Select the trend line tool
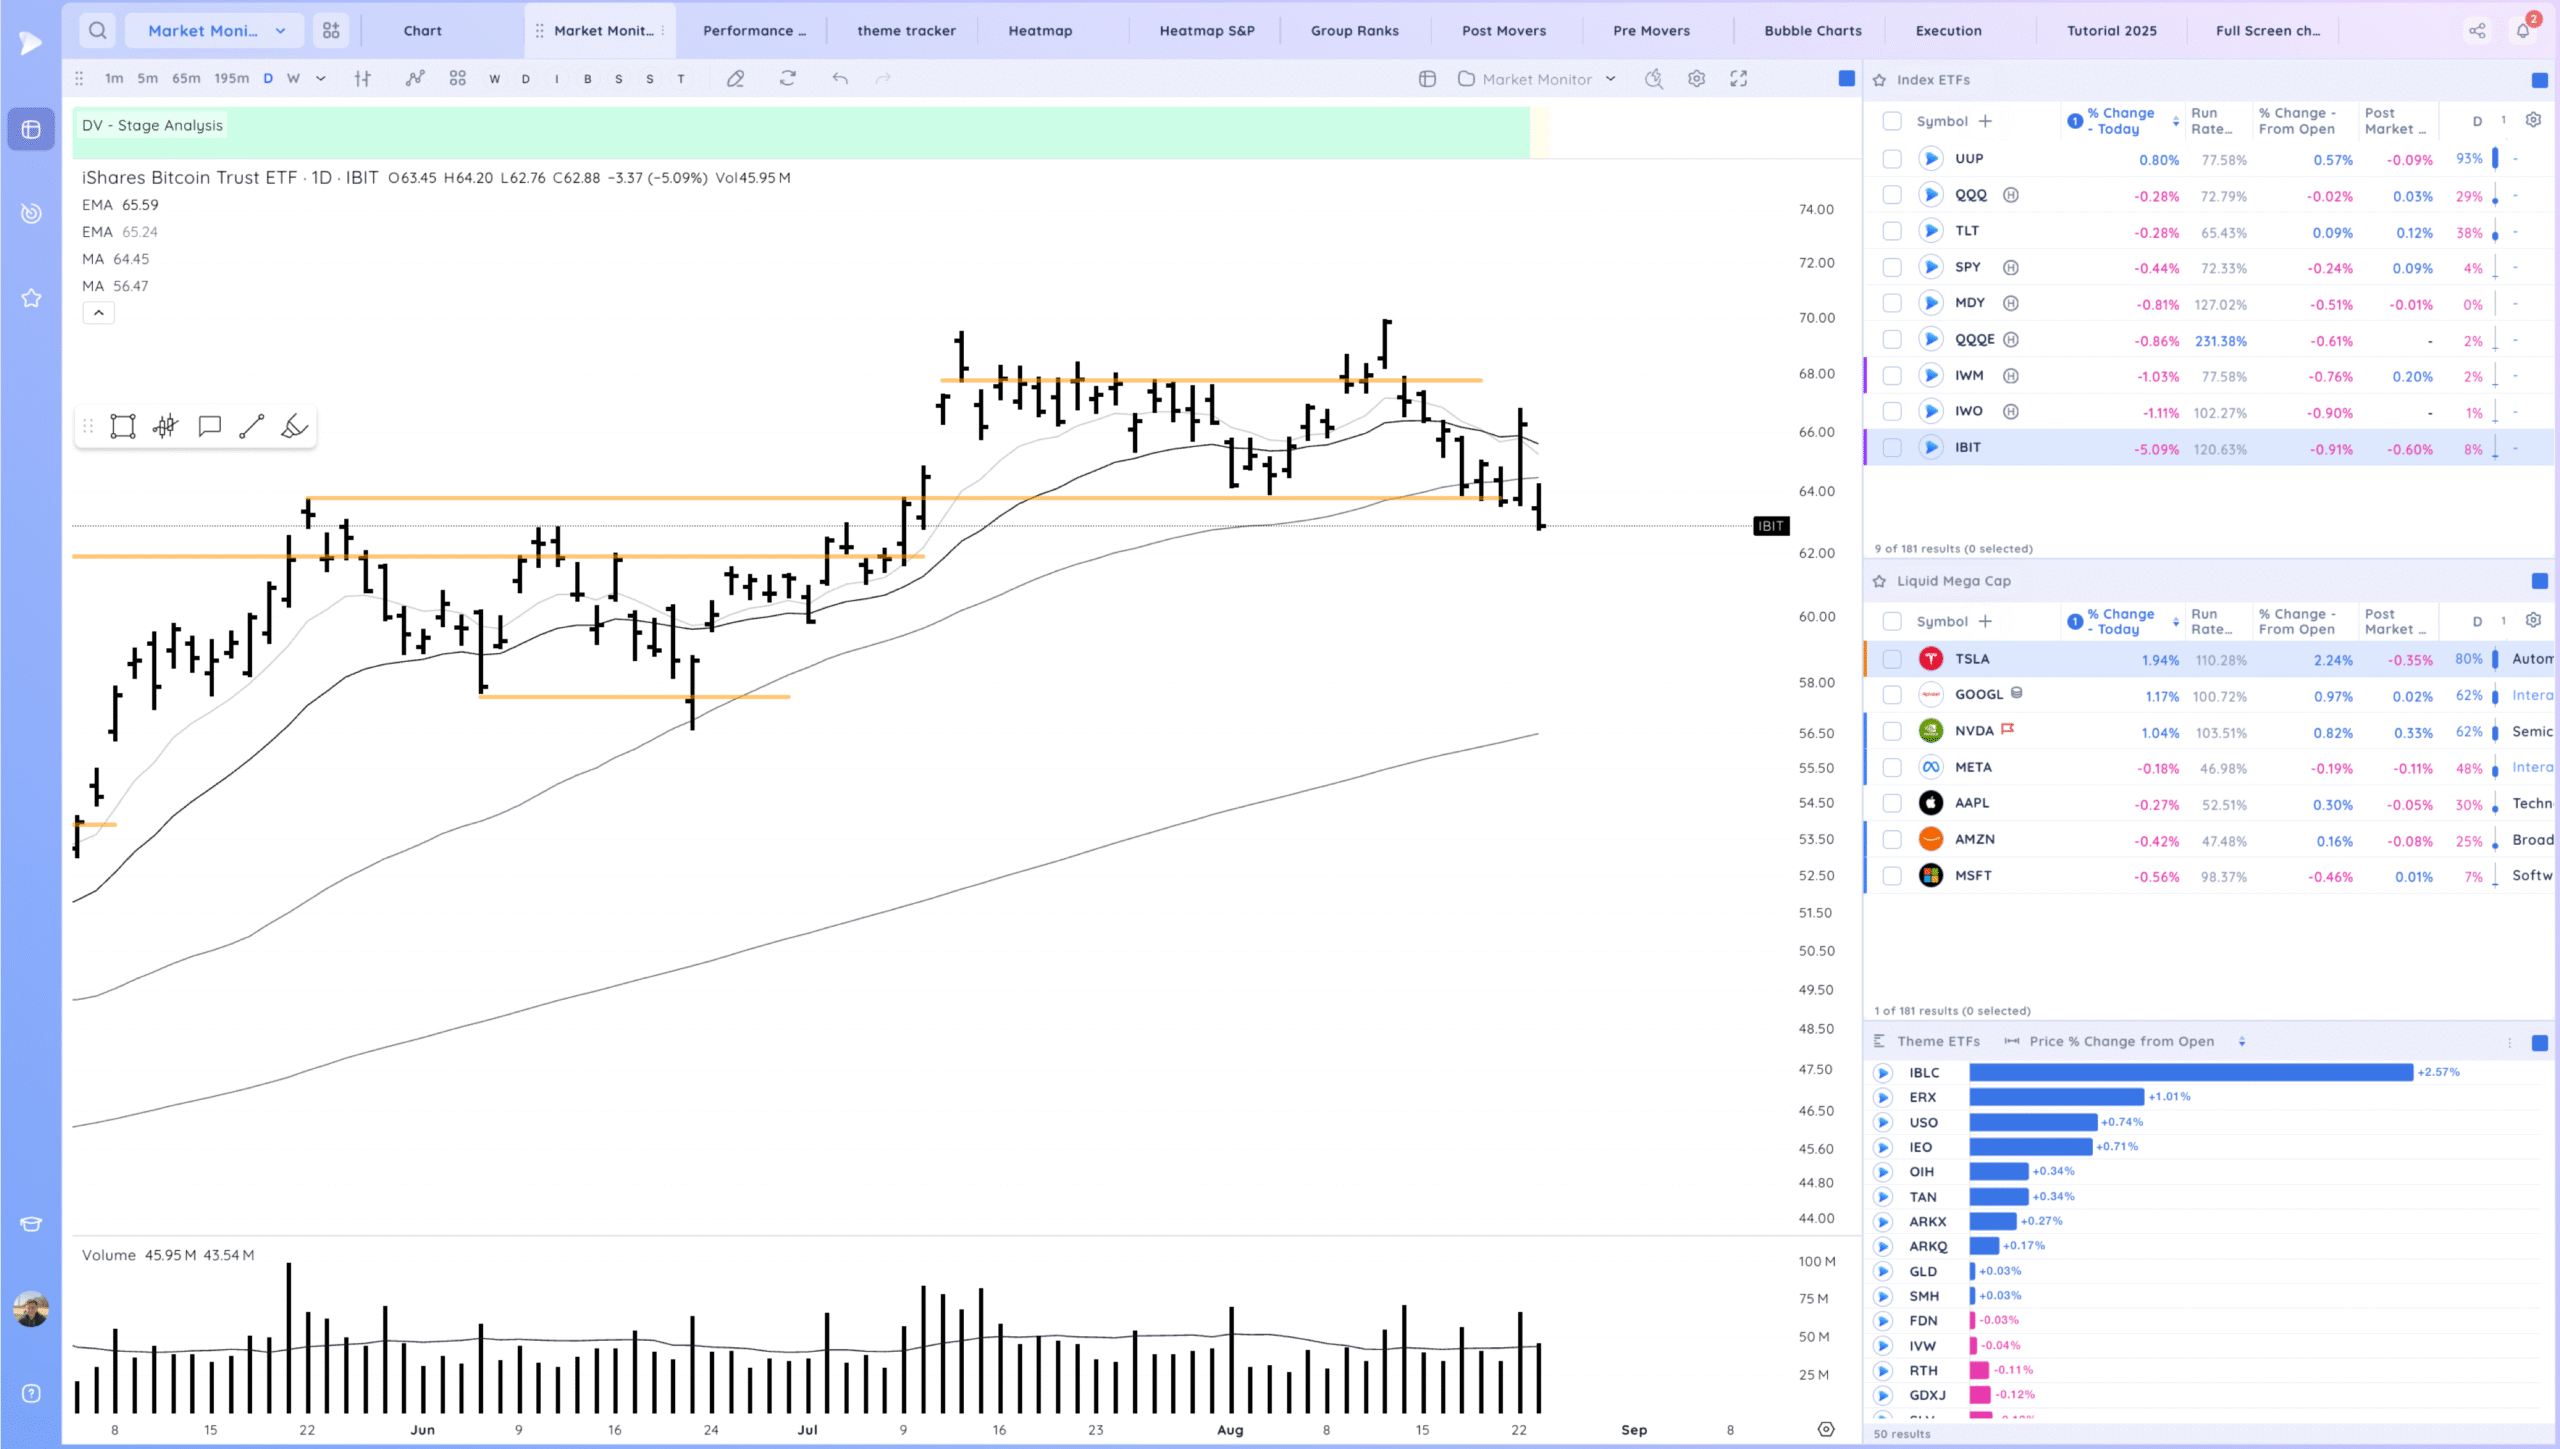This screenshot has height=1449, width=2560. (252, 427)
